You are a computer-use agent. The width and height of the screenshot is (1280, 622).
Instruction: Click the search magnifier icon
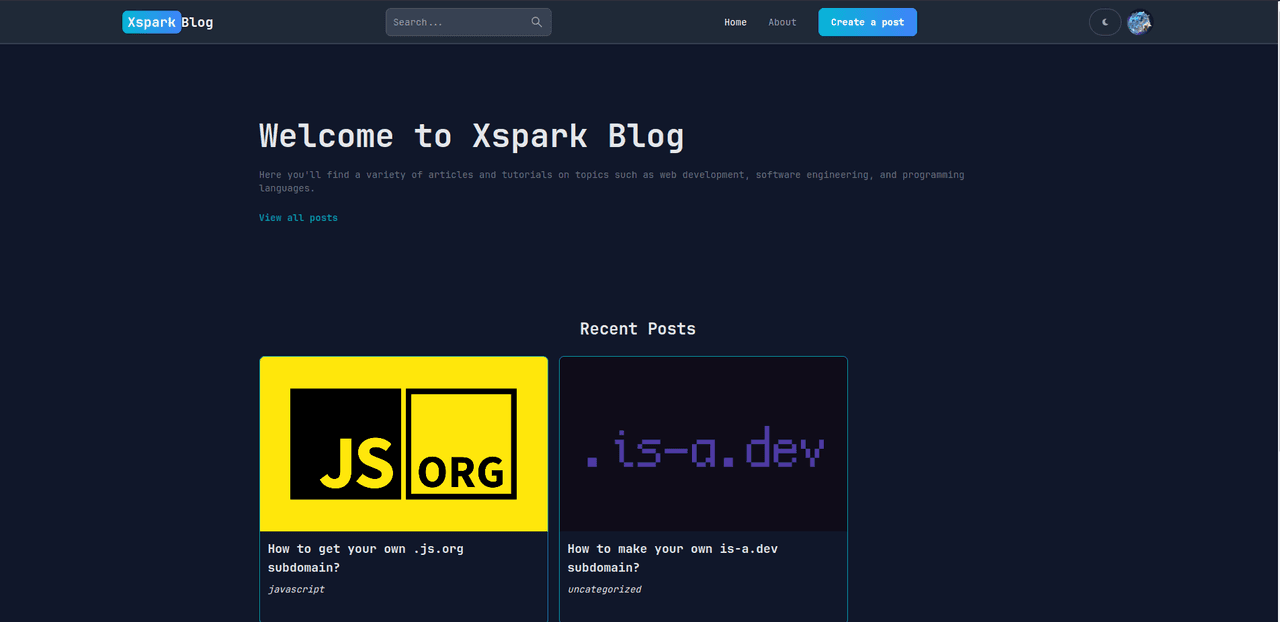click(536, 21)
